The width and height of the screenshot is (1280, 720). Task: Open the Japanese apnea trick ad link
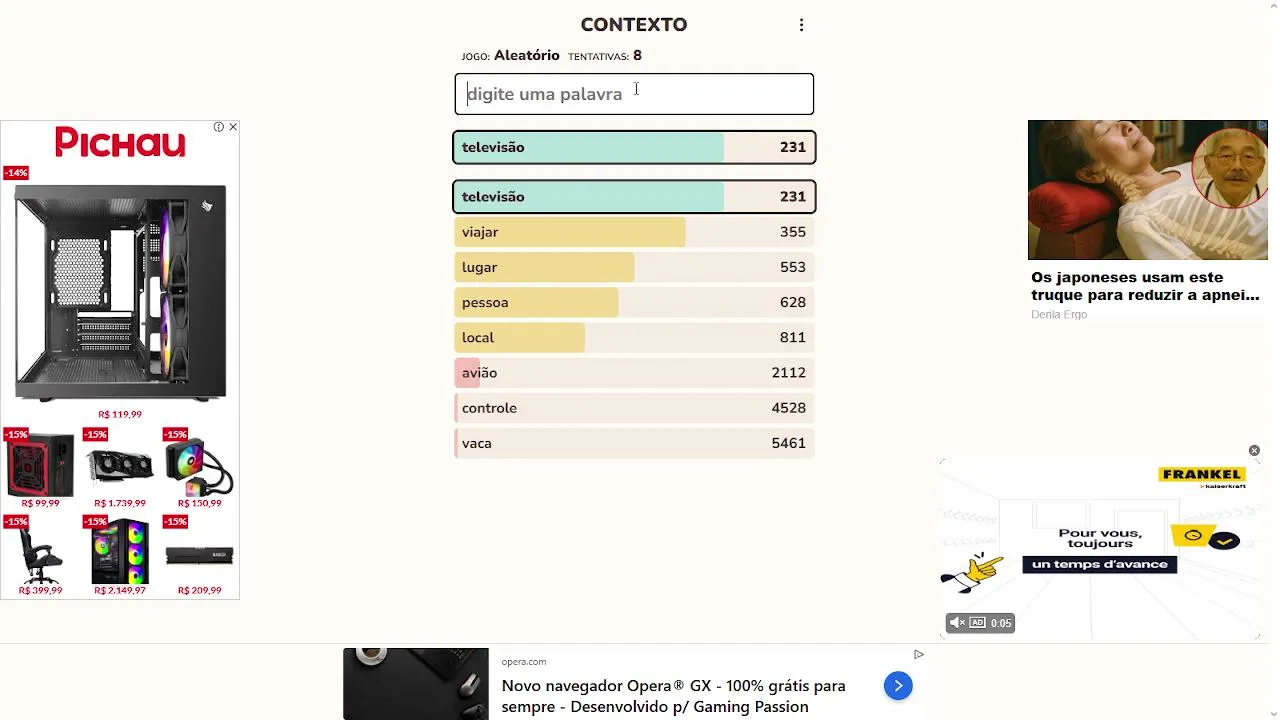[1145, 286]
